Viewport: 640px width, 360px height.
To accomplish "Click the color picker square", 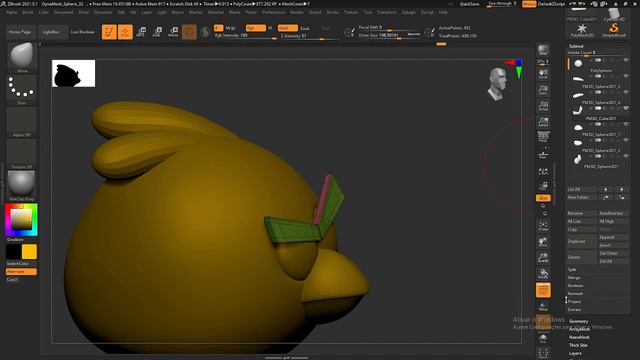I will click(21, 220).
